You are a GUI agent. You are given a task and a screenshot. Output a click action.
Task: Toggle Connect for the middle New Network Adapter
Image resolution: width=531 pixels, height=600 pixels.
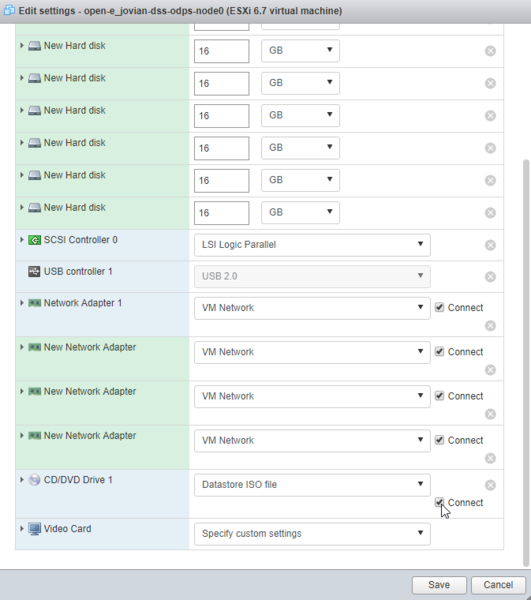click(439, 396)
